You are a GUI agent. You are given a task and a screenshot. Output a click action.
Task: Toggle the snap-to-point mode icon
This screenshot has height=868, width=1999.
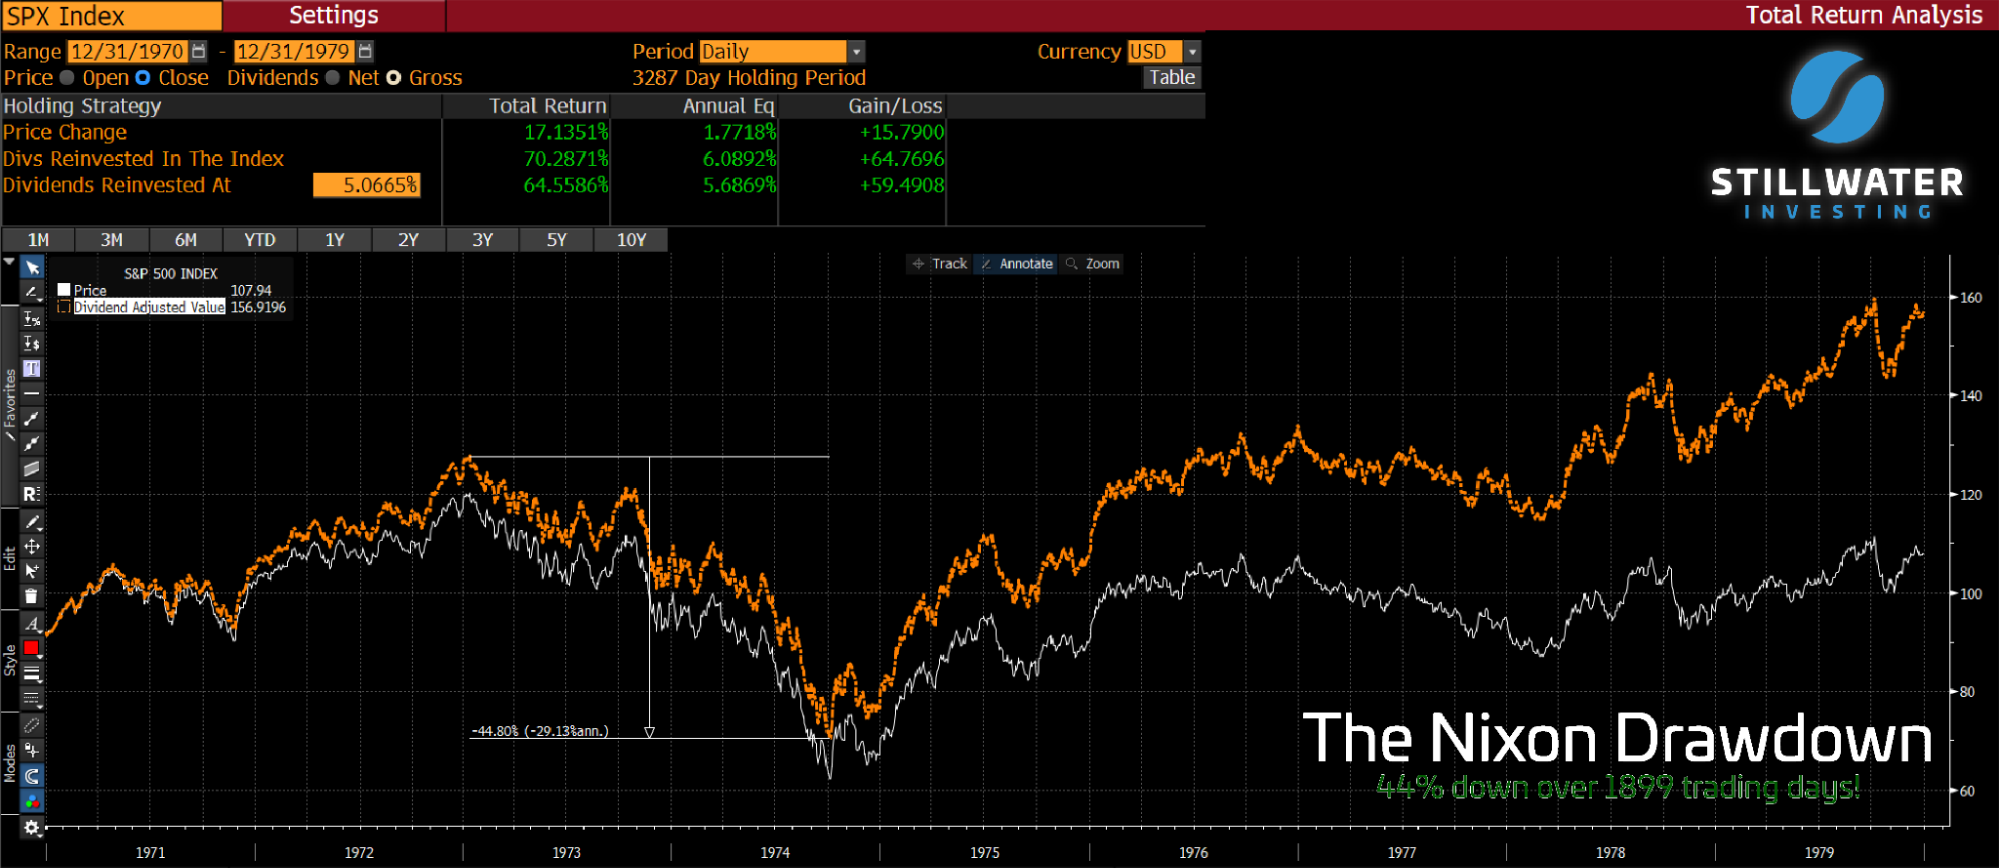point(32,750)
